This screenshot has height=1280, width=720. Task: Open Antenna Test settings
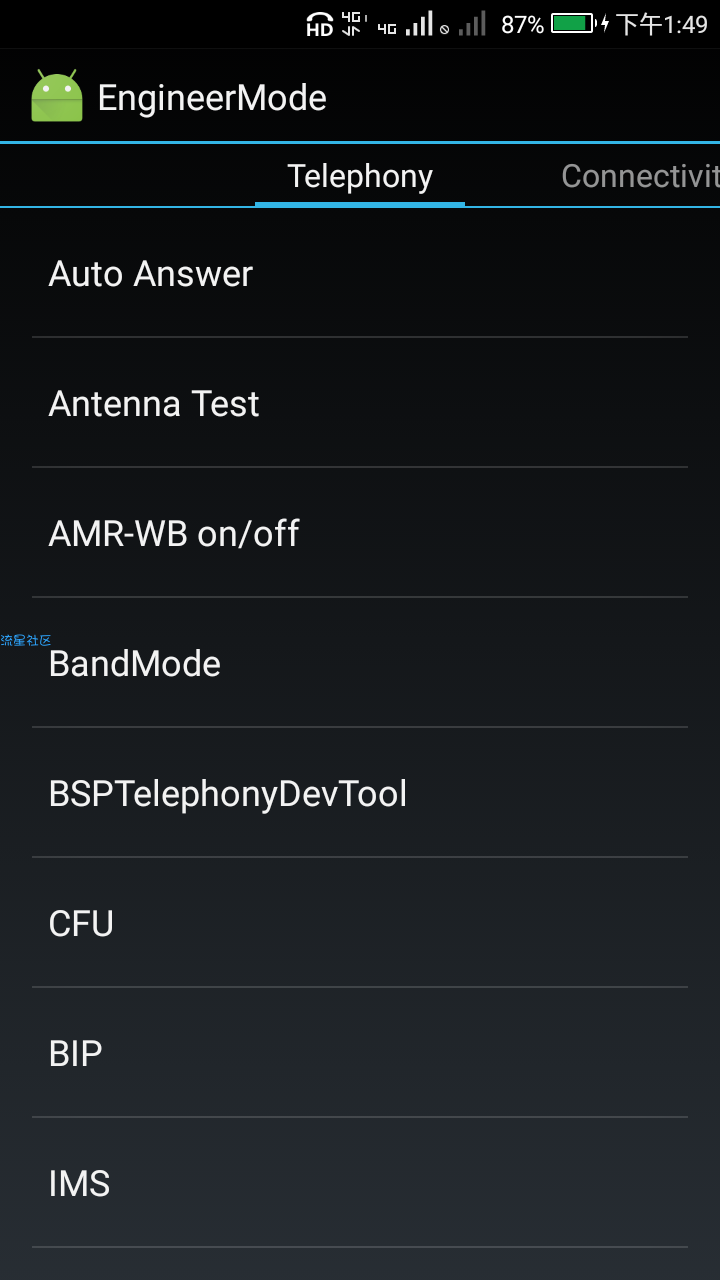(360, 403)
